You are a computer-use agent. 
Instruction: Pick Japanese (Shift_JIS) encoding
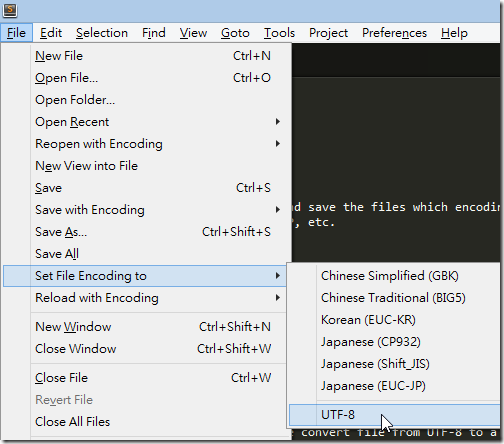(395, 364)
